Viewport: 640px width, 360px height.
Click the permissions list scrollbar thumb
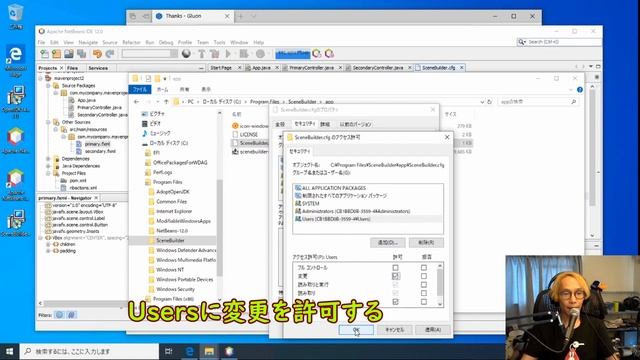click(x=440, y=282)
